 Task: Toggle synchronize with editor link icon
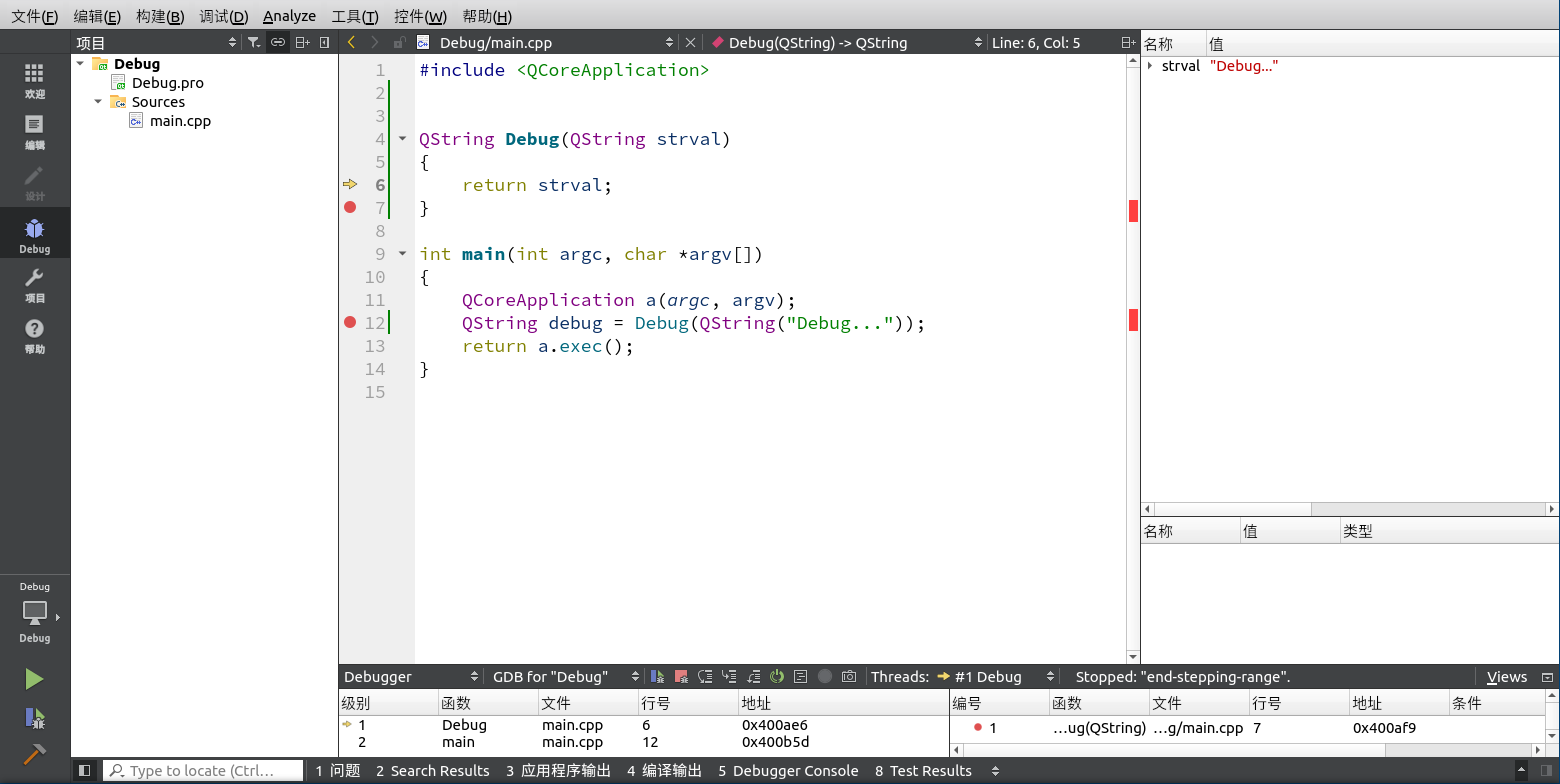pos(277,42)
